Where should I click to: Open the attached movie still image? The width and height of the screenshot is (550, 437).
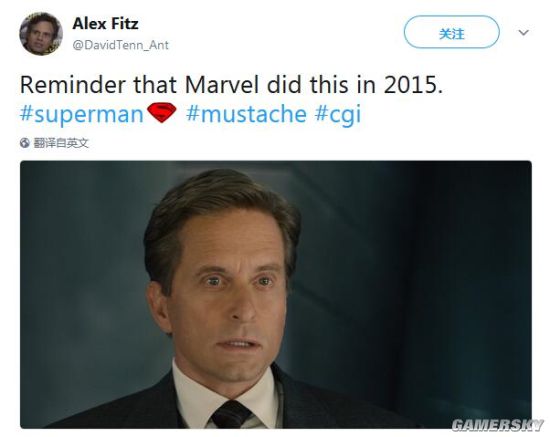point(276,295)
